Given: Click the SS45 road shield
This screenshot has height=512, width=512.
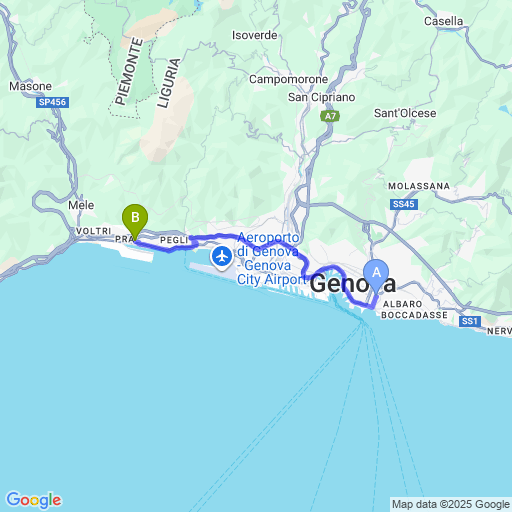Looking at the screenshot, I should 404,204.
